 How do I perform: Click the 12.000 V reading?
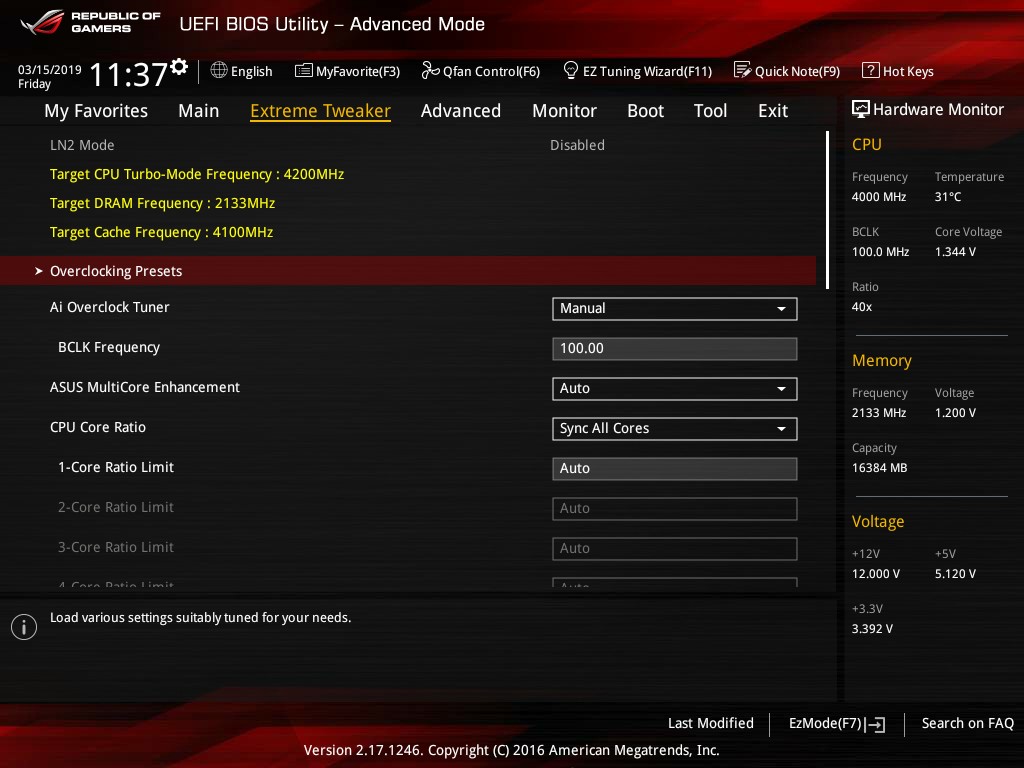(876, 573)
